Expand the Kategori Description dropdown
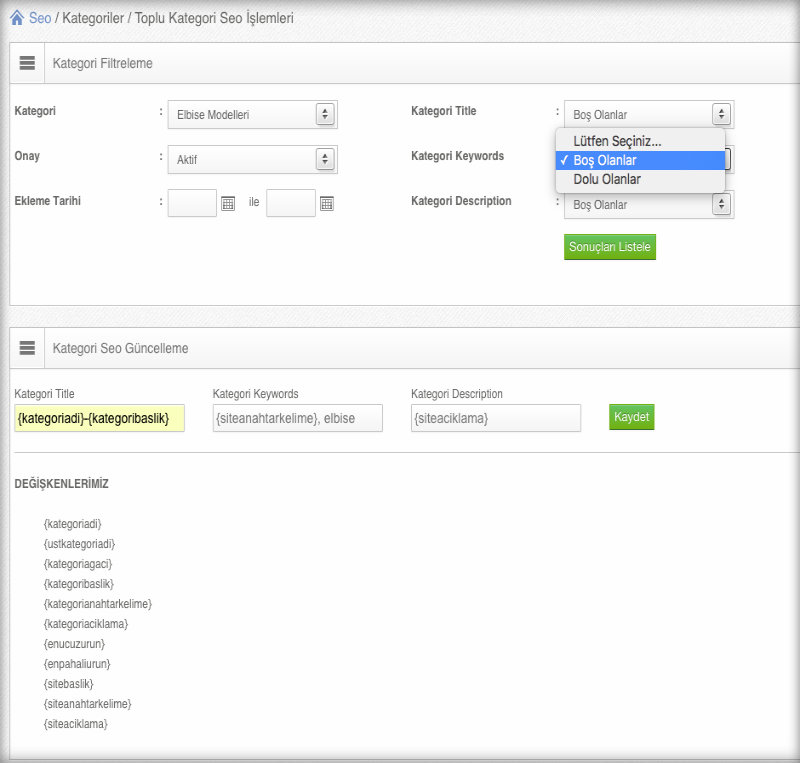The width and height of the screenshot is (800, 763). click(x=648, y=205)
